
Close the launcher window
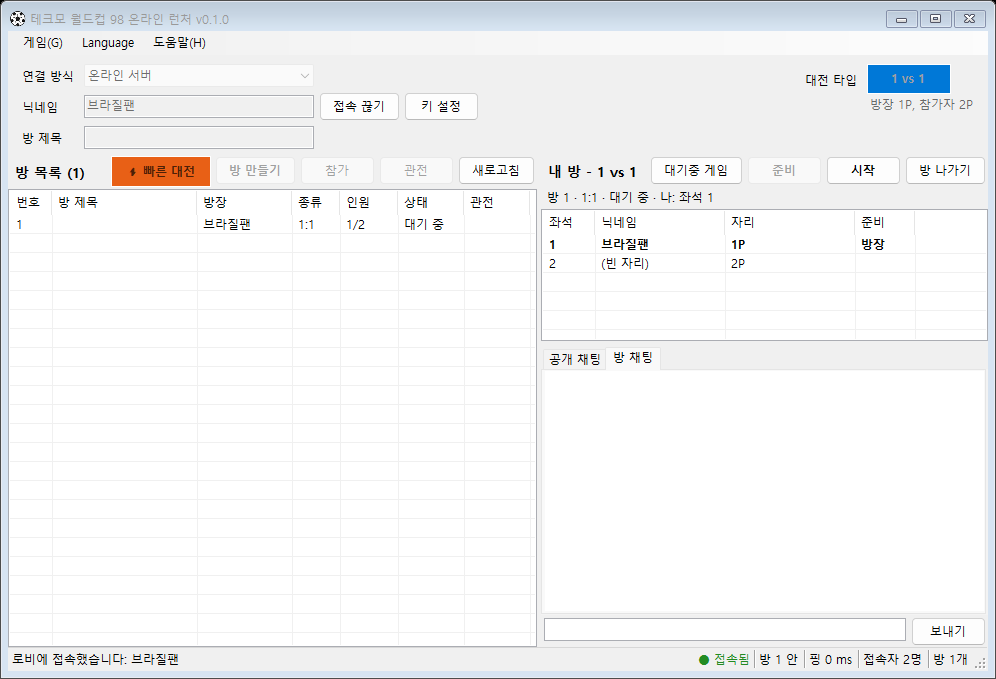[x=969, y=19]
